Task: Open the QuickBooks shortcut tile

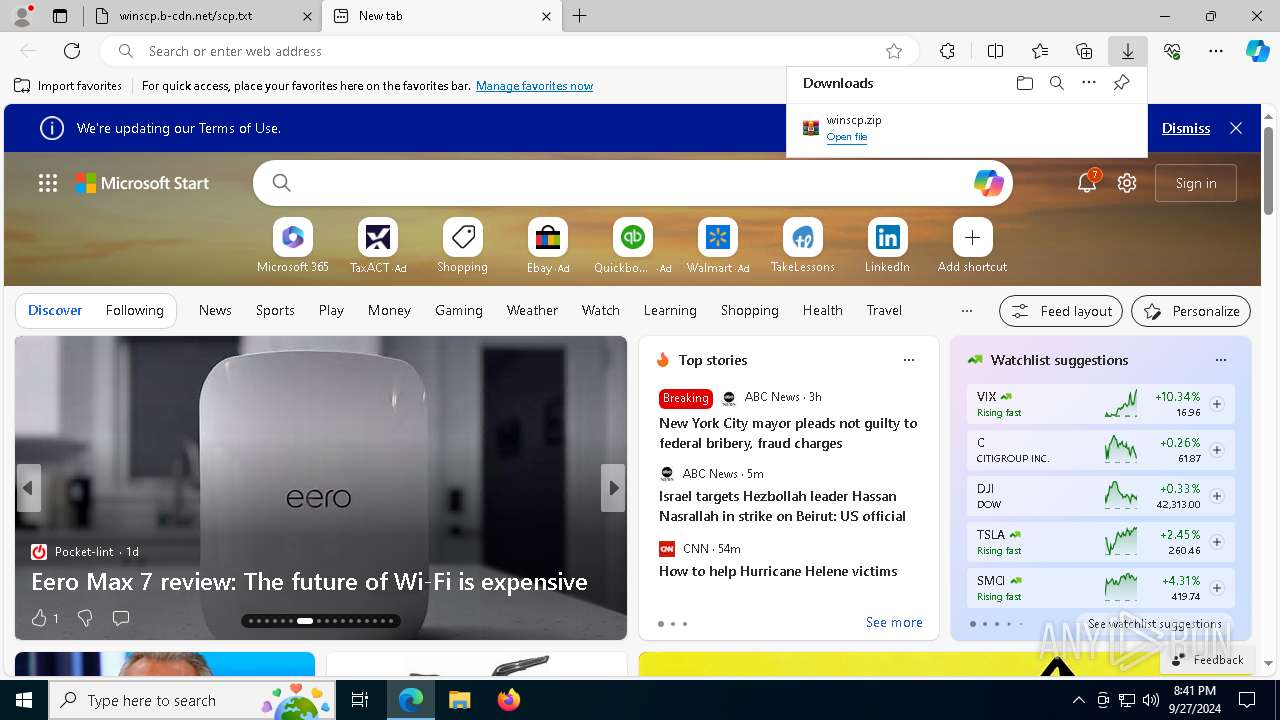Action: tap(633, 246)
